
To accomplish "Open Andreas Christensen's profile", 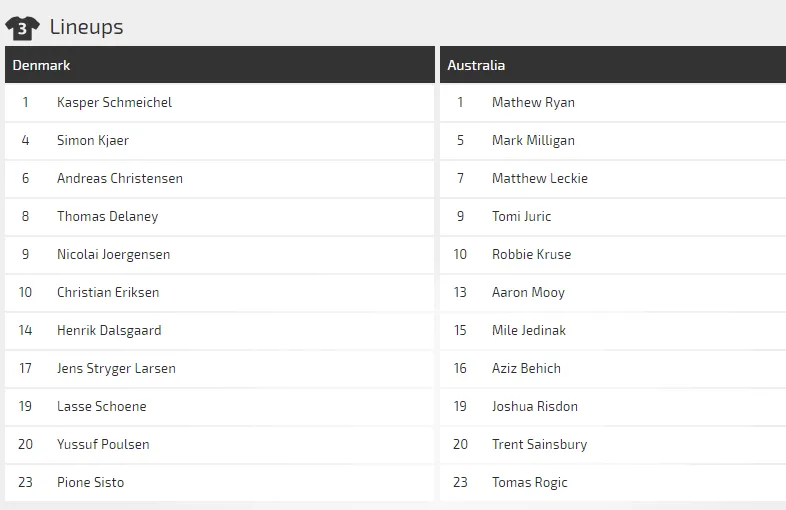I will coord(120,178).
